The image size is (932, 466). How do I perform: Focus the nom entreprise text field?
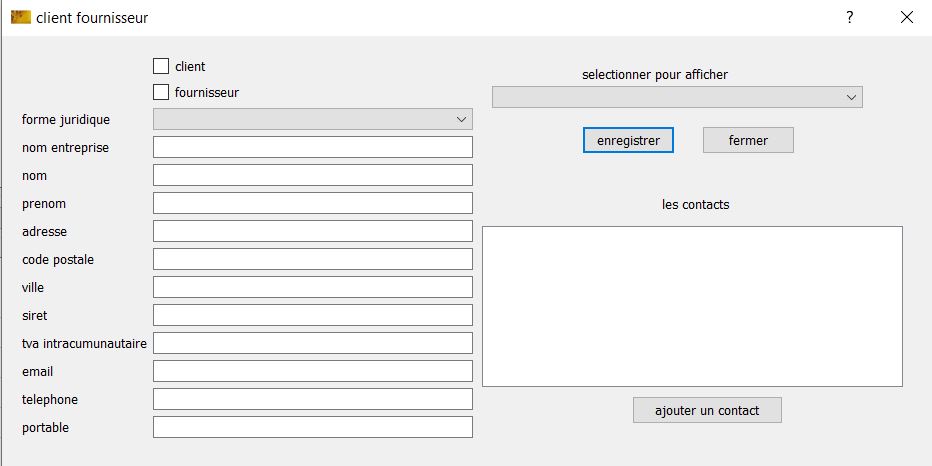pos(312,147)
